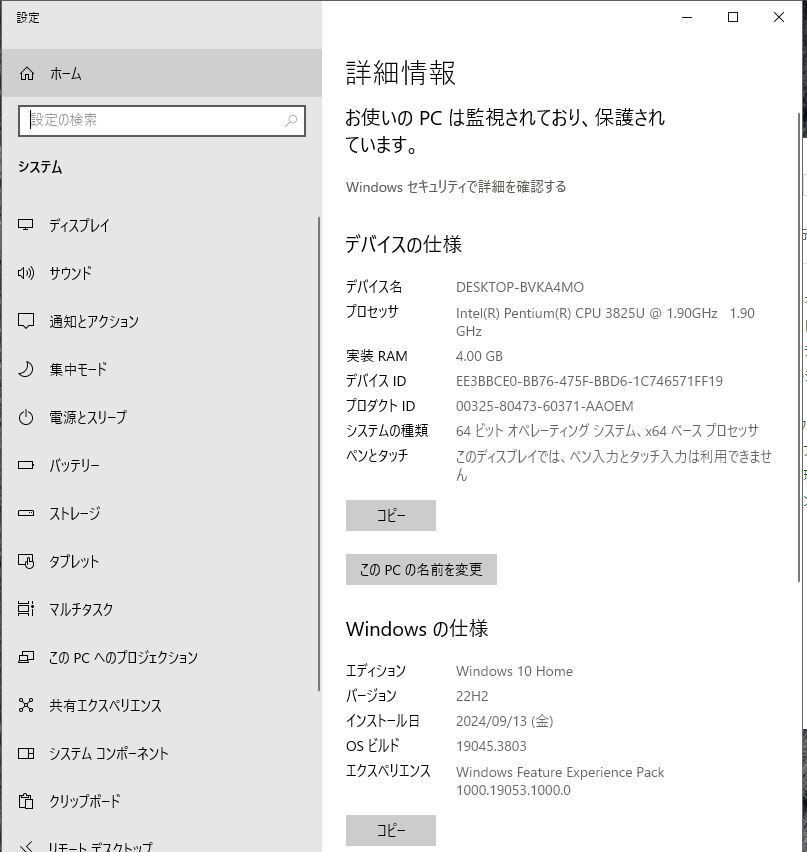Select タブレット in sidebar

pyautogui.click(x=160, y=561)
